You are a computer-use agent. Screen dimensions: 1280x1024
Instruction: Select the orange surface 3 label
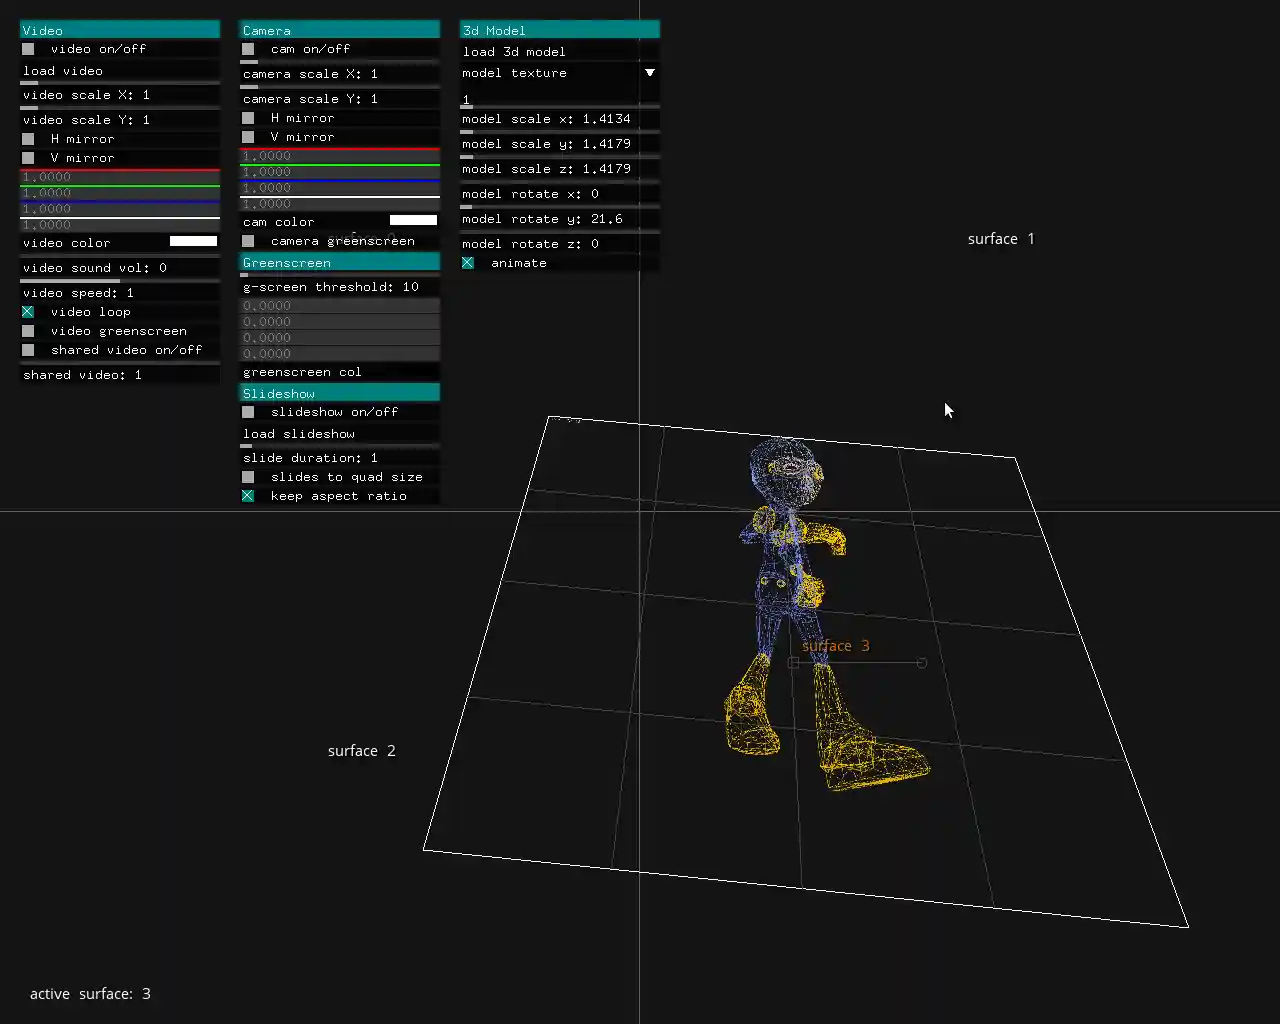click(x=836, y=646)
